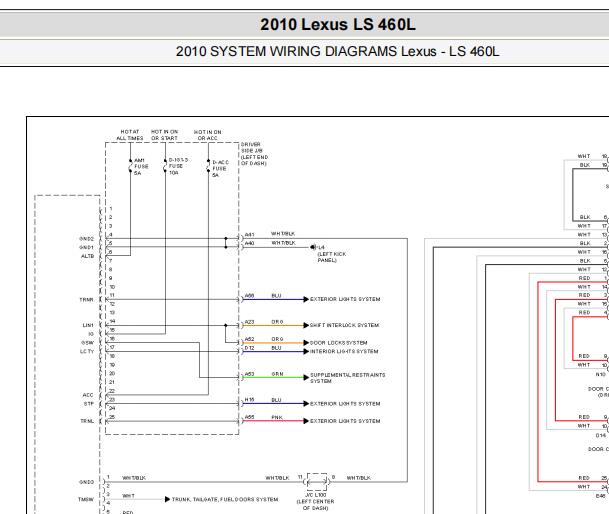
Task: Click "EXTERIOR LIGHTS SYSTEM" on the PNK A65 wire
Action: click(345, 421)
